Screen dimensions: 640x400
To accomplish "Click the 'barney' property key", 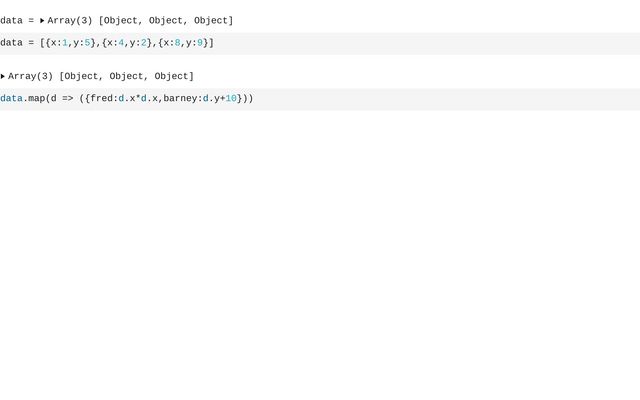I will [x=180, y=99].
